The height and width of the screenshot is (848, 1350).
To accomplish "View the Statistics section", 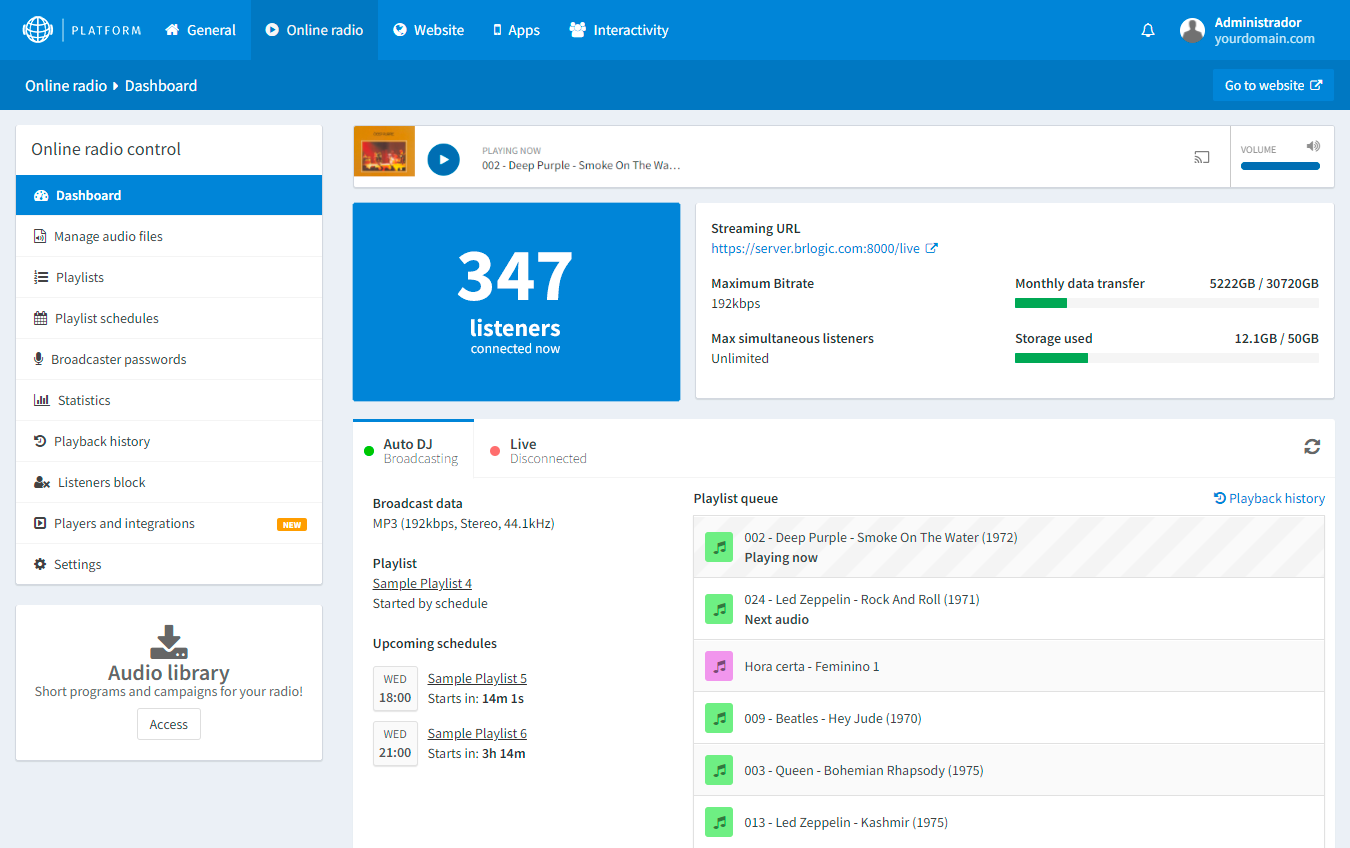I will coord(83,400).
